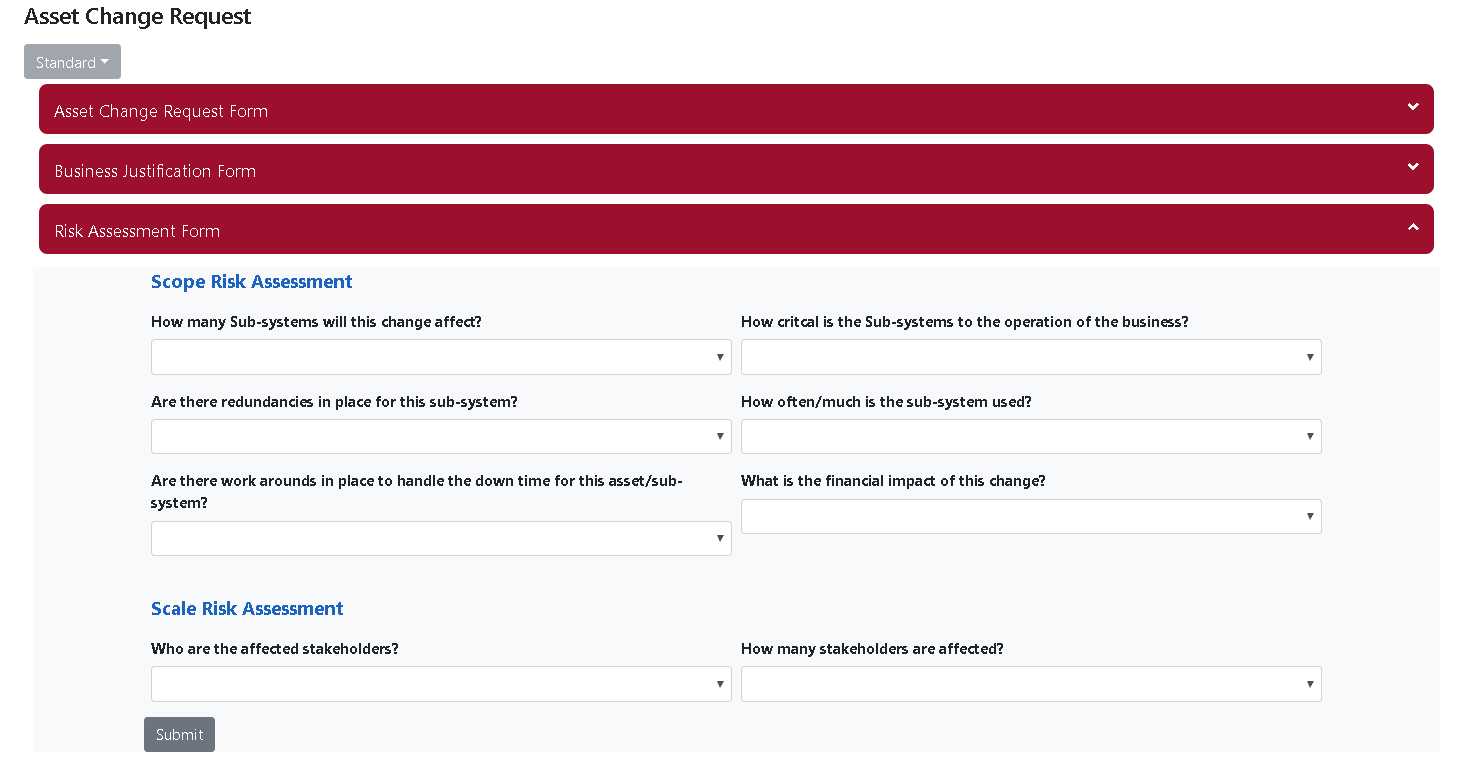Open the work arounds in place dropdown
Viewport: 1472px width, 784px height.
(x=440, y=538)
